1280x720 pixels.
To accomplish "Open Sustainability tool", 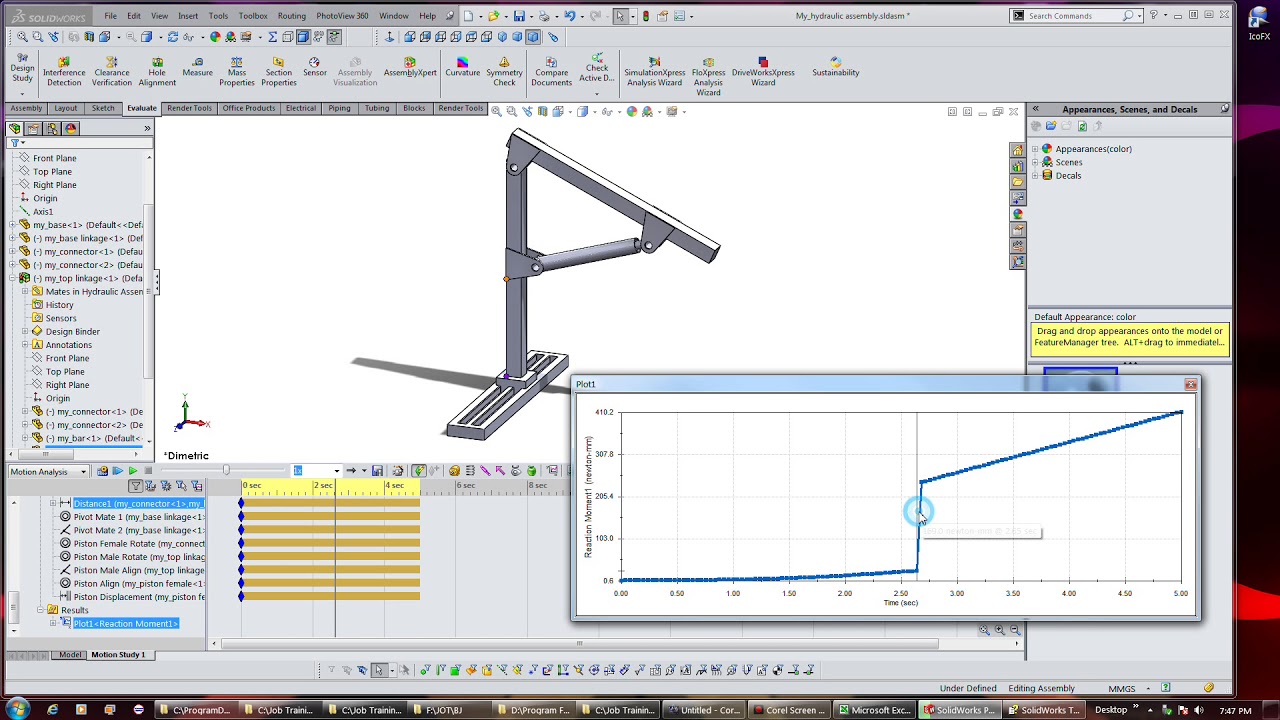I will 836,66.
